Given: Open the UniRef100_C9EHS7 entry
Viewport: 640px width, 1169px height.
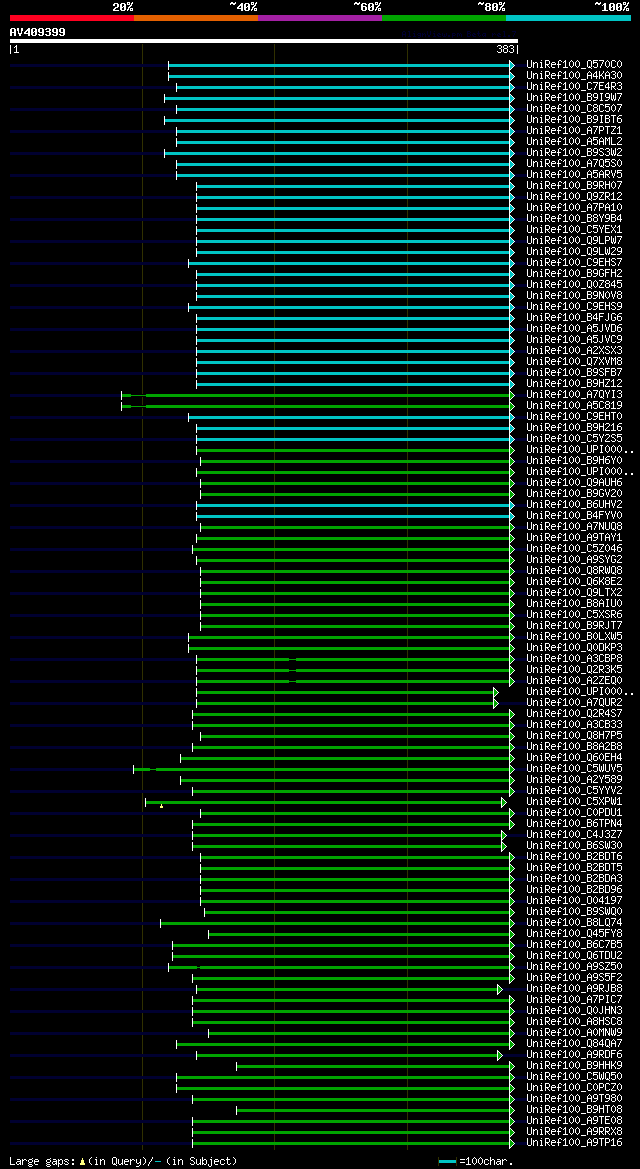Looking at the screenshot, I should [x=574, y=262].
